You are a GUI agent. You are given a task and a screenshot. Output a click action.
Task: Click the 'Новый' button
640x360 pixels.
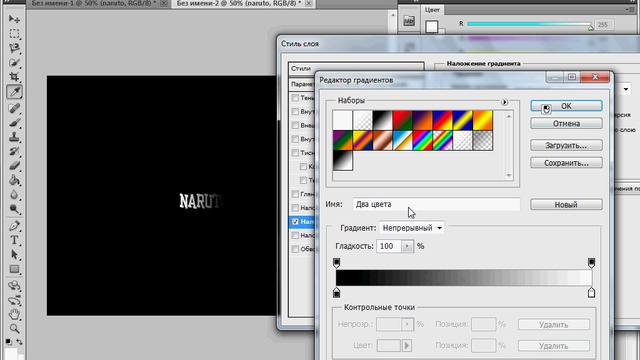click(x=566, y=204)
